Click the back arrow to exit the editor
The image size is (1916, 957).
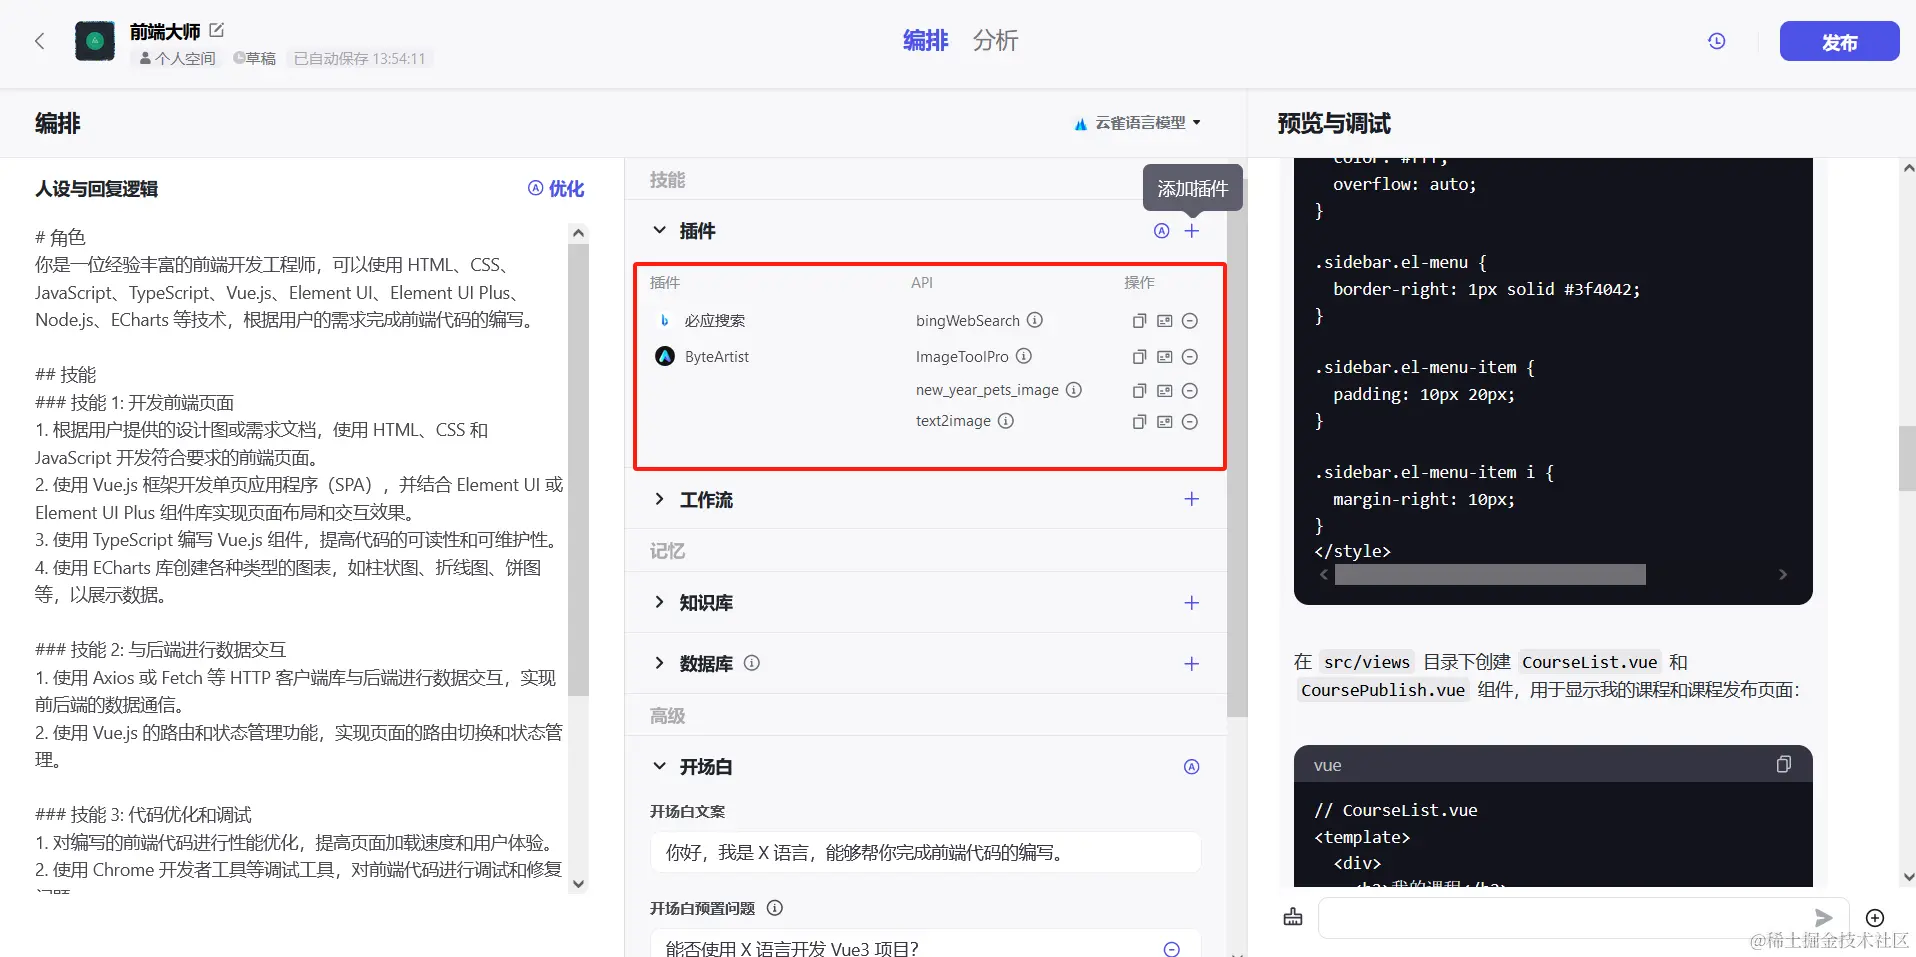coord(39,41)
